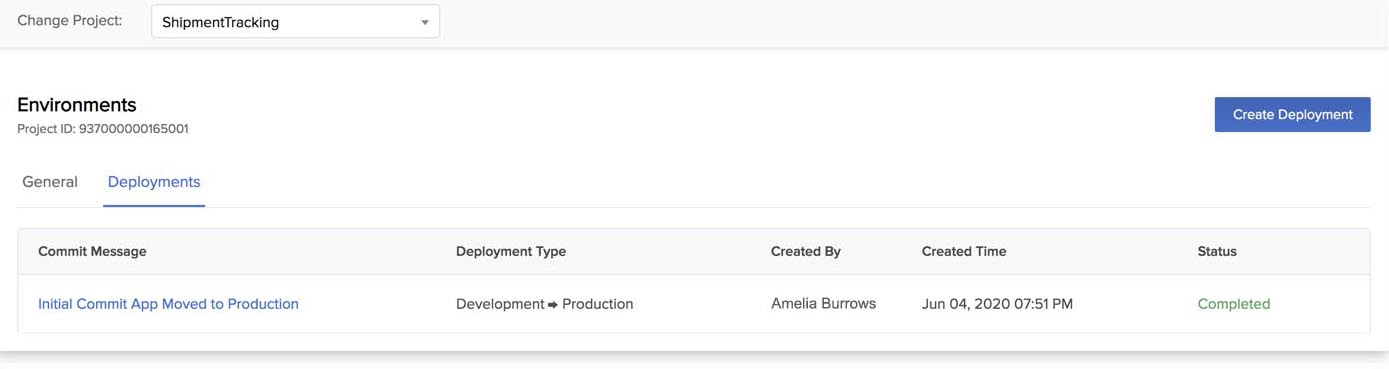
Task: Click the Completed status text
Action: click(x=1234, y=304)
